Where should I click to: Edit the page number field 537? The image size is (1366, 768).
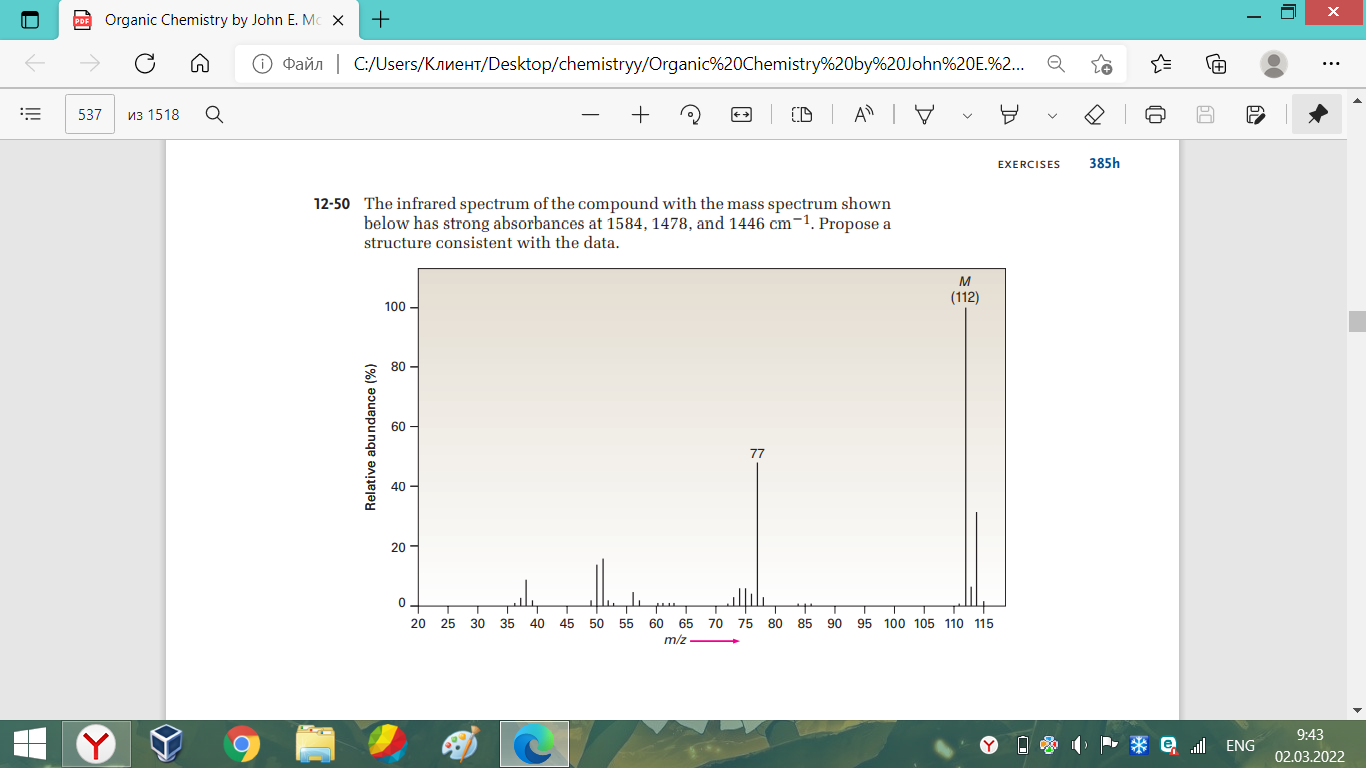pos(90,114)
